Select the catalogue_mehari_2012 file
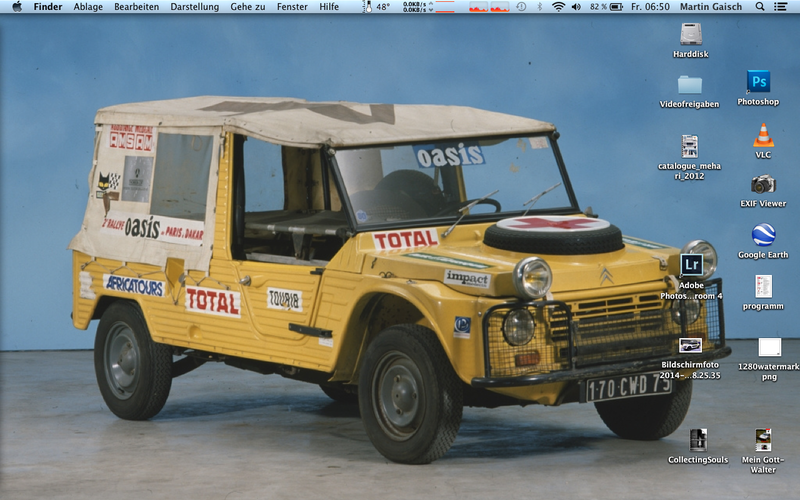The image size is (800, 500). pos(690,146)
